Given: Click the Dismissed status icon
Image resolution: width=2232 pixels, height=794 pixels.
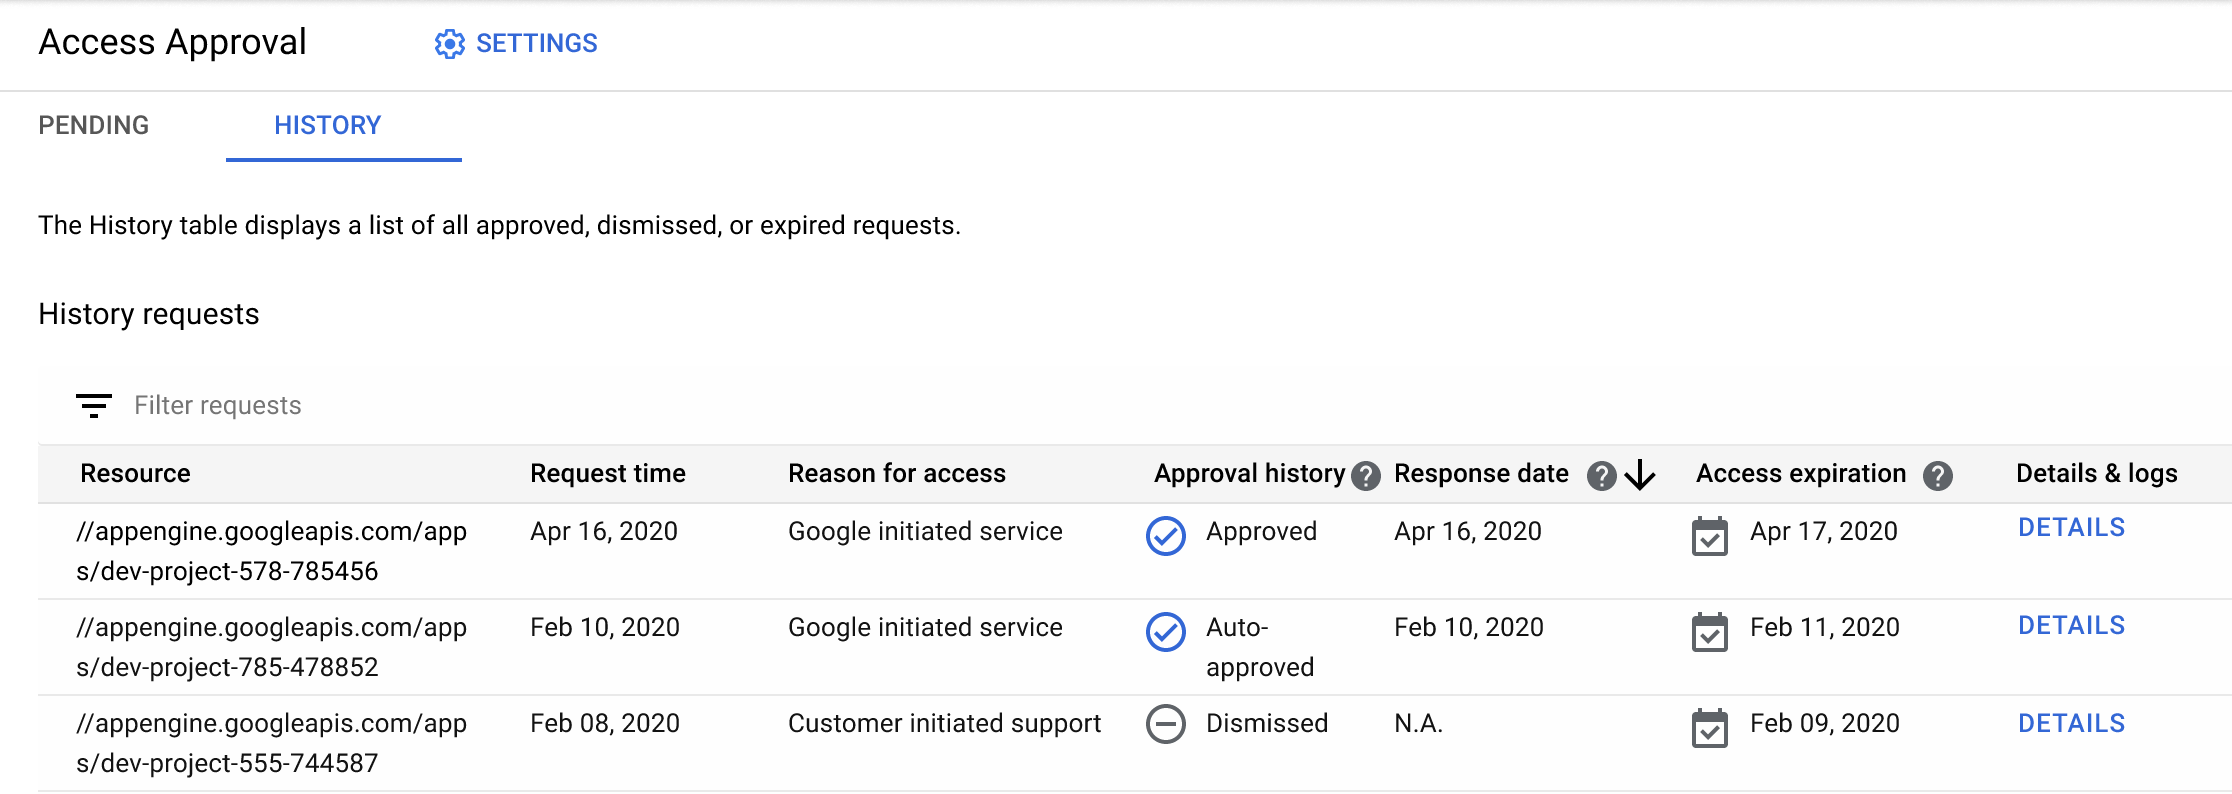Looking at the screenshot, I should click(1165, 724).
